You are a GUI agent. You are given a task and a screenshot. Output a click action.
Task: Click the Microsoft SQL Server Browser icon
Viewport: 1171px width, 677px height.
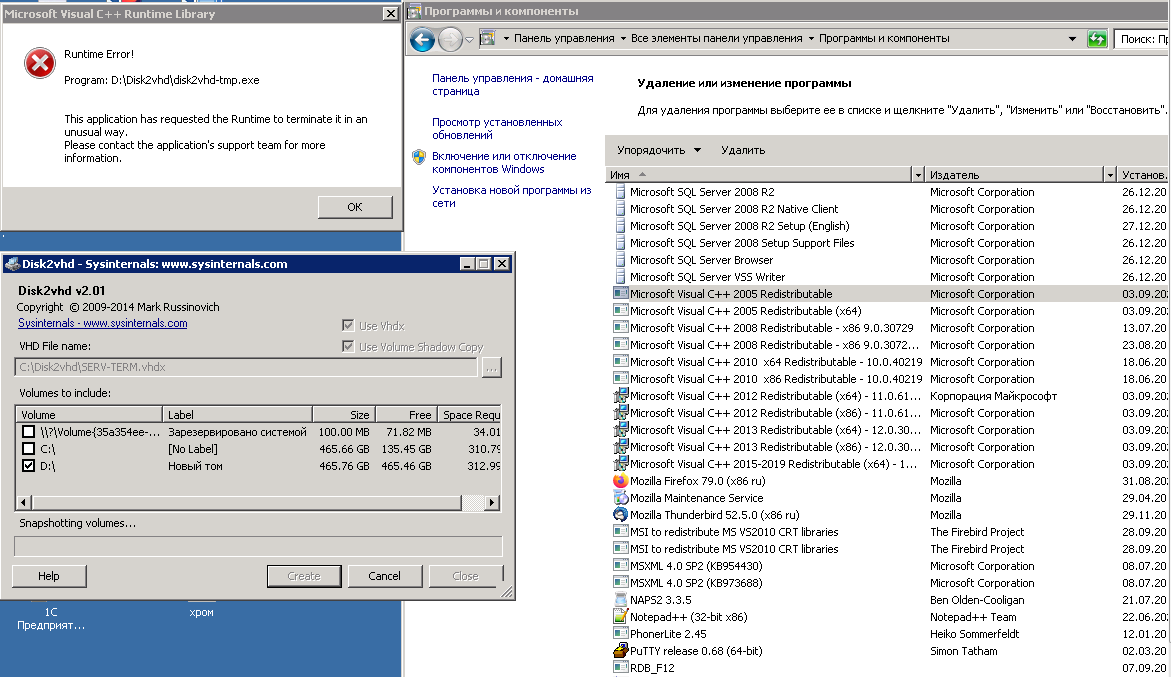pyautogui.click(x=620, y=260)
